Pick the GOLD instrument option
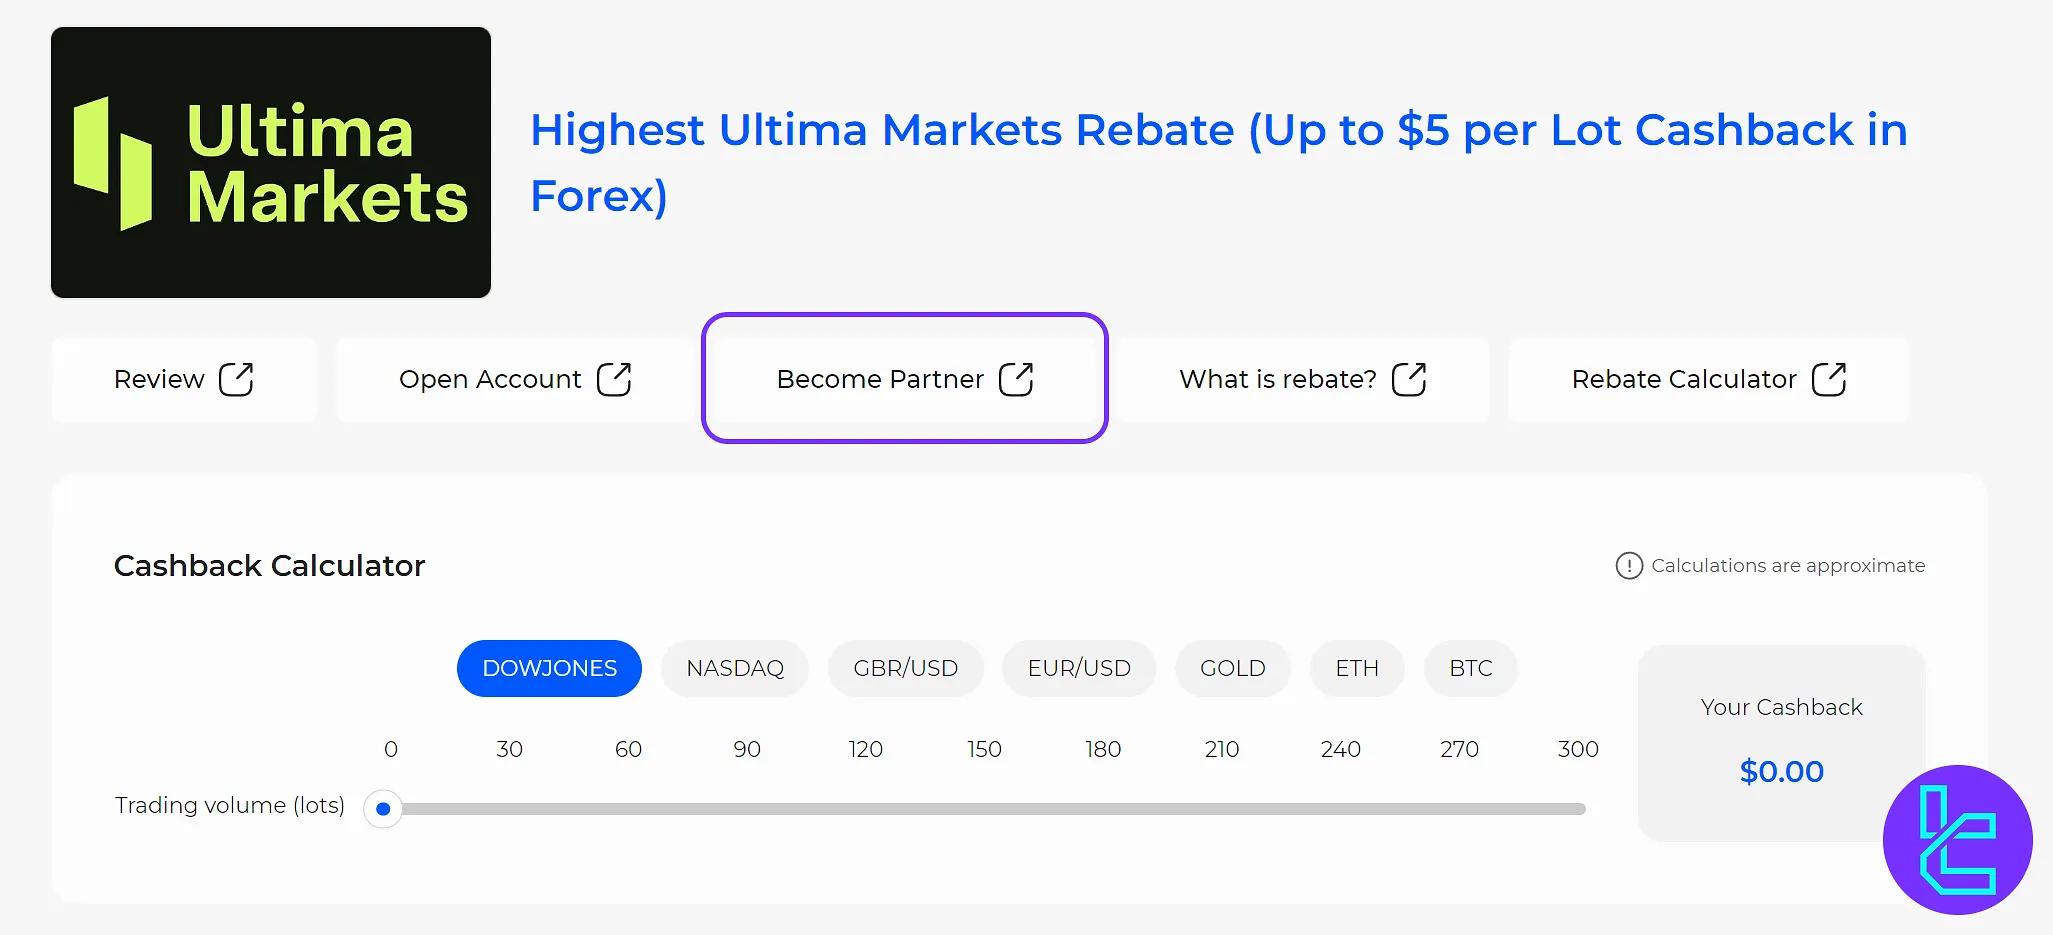 (1232, 668)
